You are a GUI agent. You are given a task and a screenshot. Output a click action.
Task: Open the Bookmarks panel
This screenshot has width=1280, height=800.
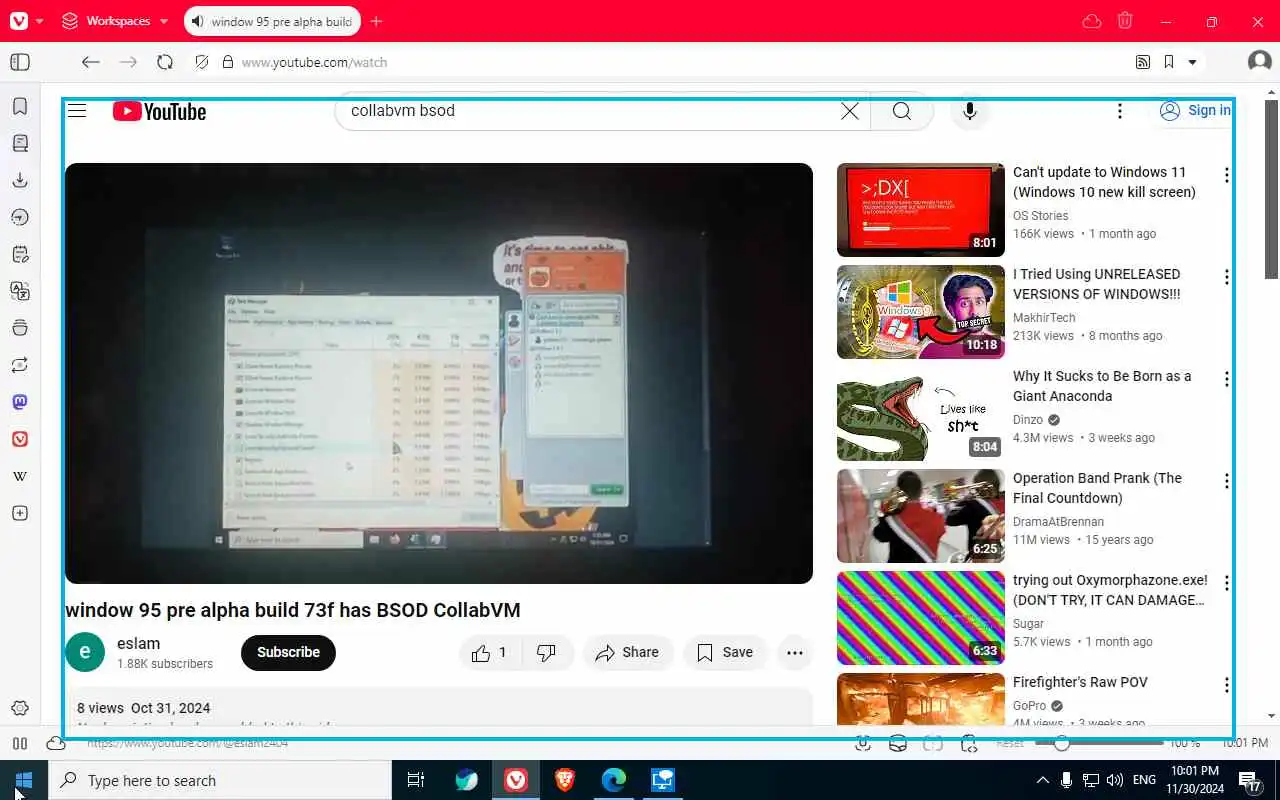pyautogui.click(x=20, y=106)
